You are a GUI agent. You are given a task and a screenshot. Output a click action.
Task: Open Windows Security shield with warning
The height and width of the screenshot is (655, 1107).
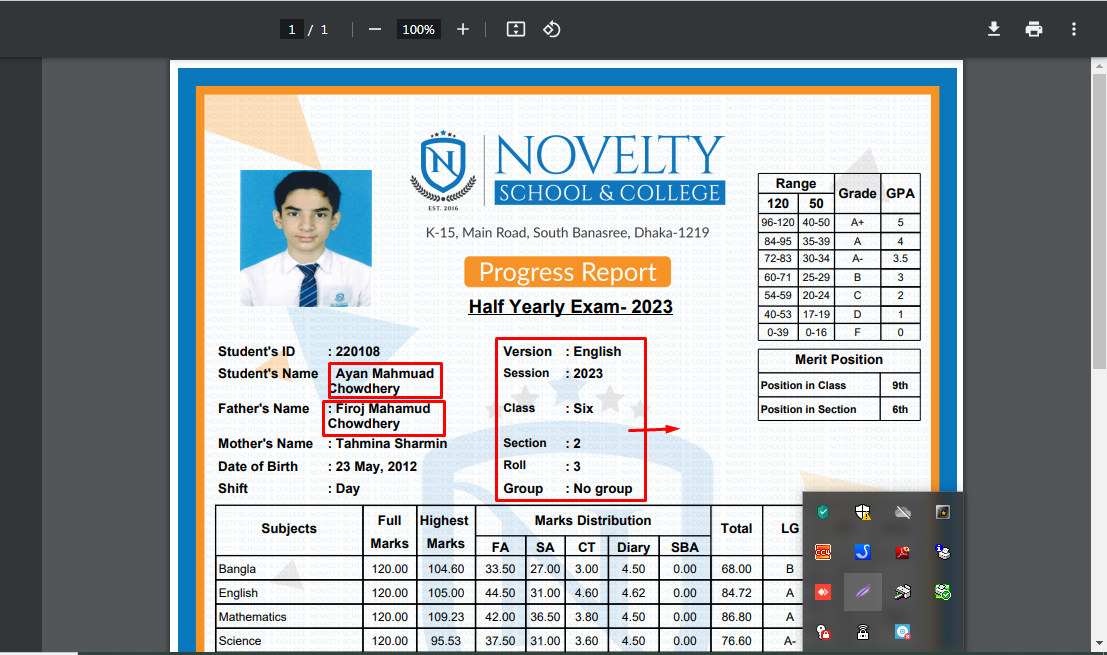(863, 512)
